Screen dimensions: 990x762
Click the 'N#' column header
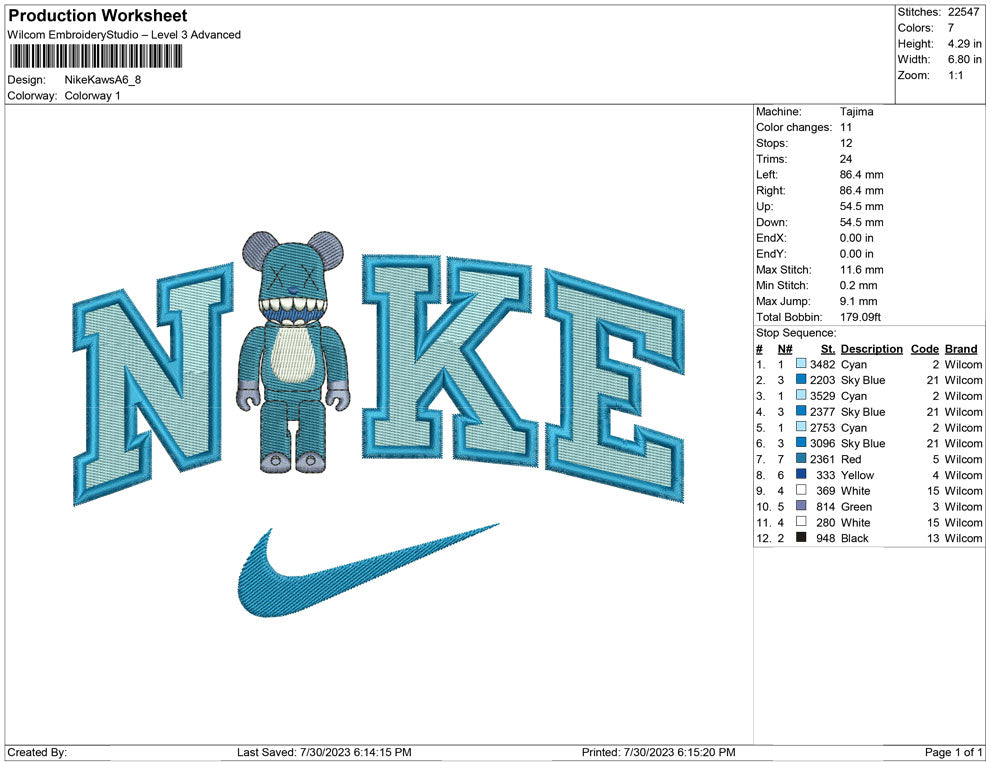(785, 348)
